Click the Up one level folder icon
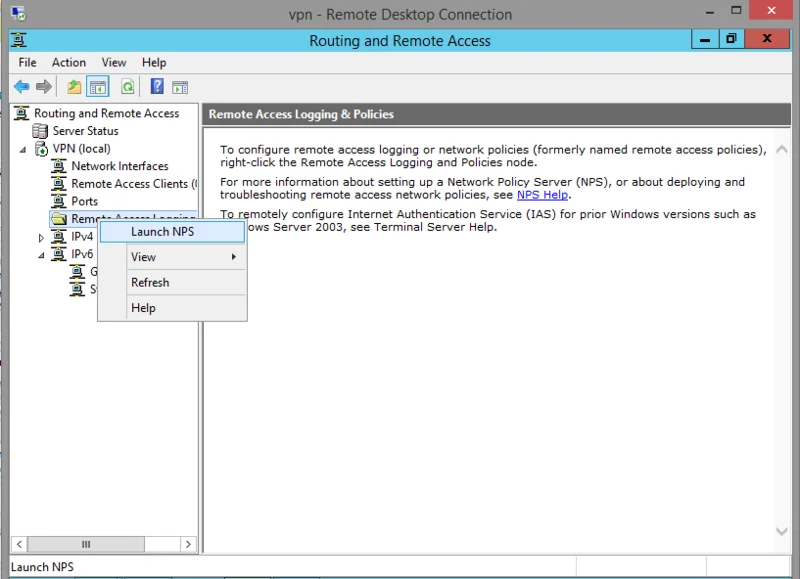 74,87
